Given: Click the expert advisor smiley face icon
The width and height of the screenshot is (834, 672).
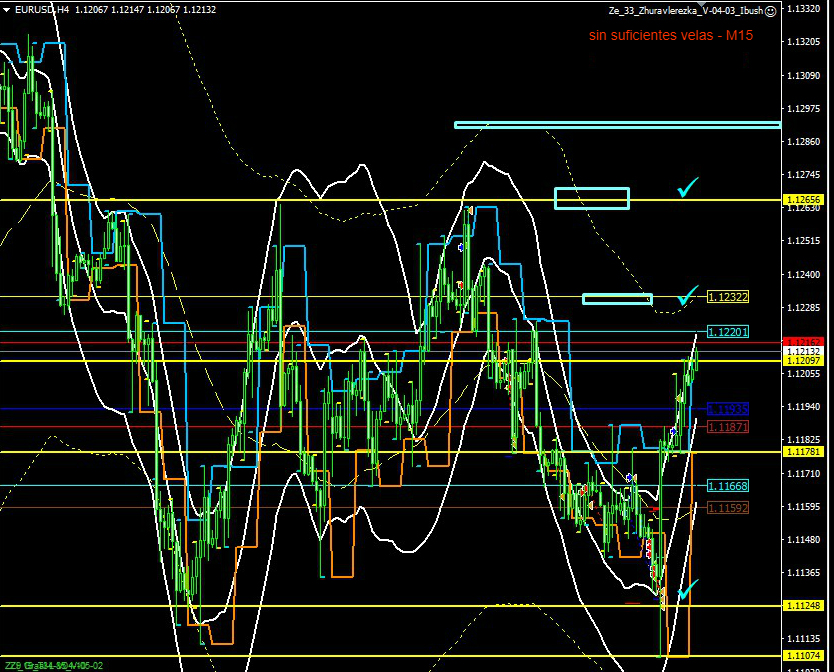Looking at the screenshot, I should [771, 10].
